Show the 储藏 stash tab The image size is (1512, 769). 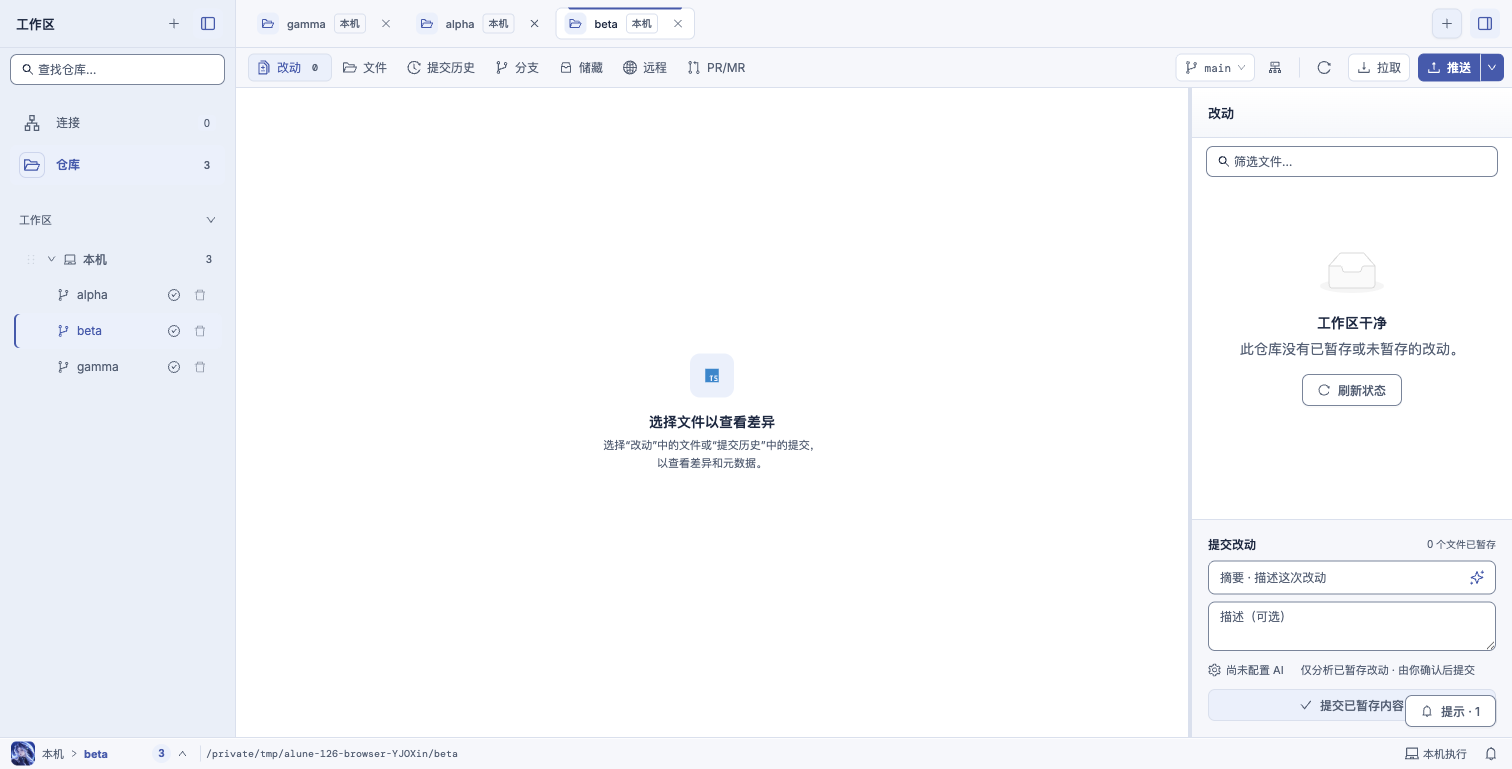coord(581,68)
